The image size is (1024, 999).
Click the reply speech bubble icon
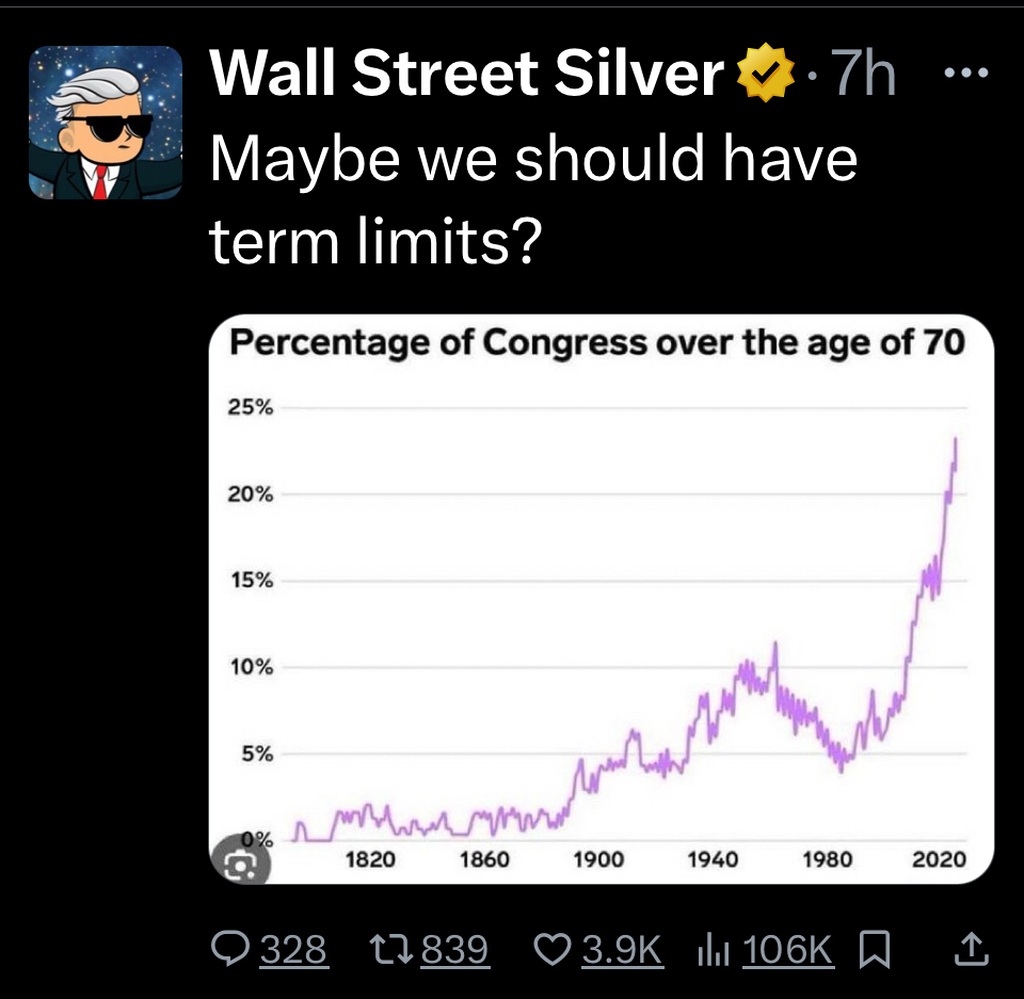pyautogui.click(x=232, y=950)
